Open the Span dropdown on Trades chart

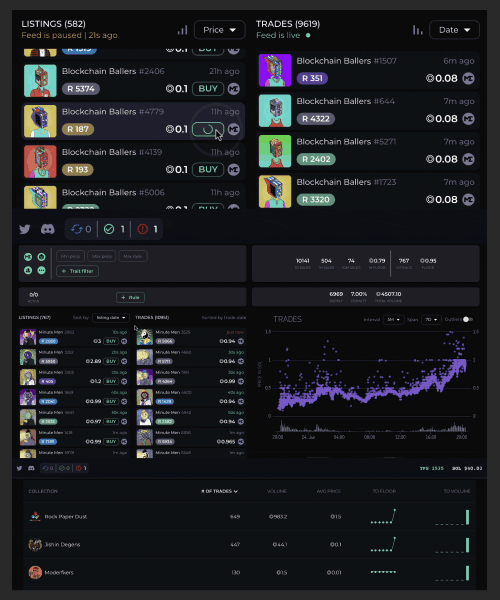(431, 320)
